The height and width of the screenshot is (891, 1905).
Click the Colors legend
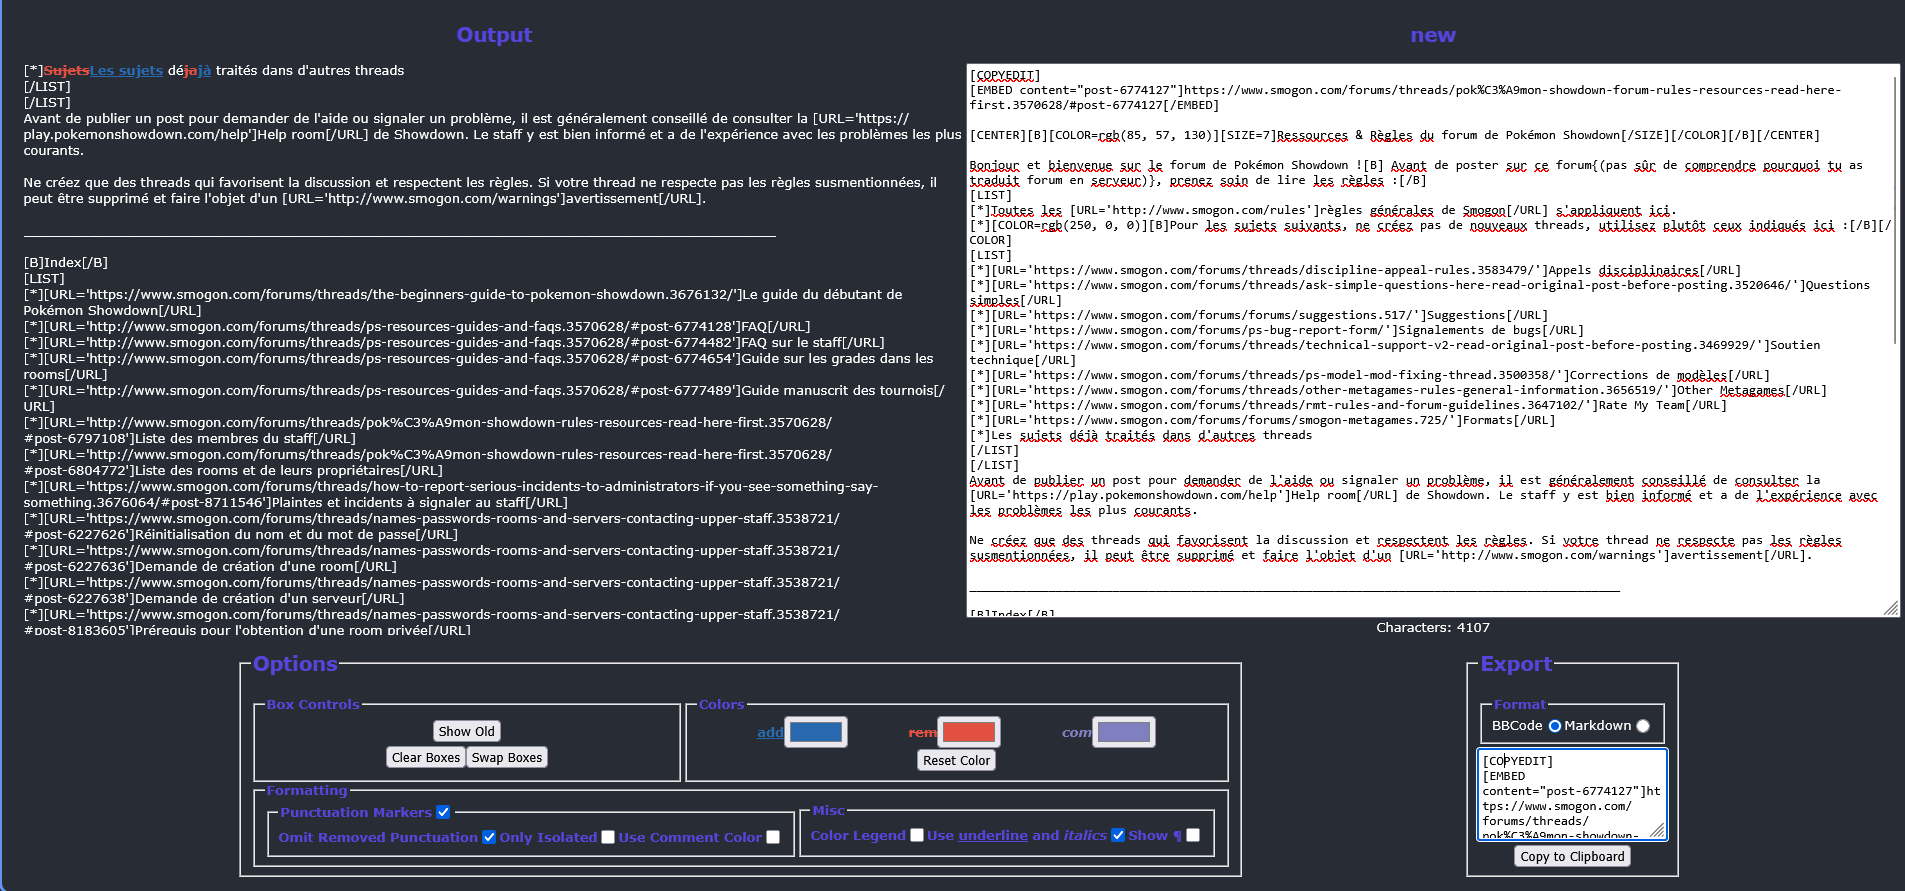[x=721, y=705]
